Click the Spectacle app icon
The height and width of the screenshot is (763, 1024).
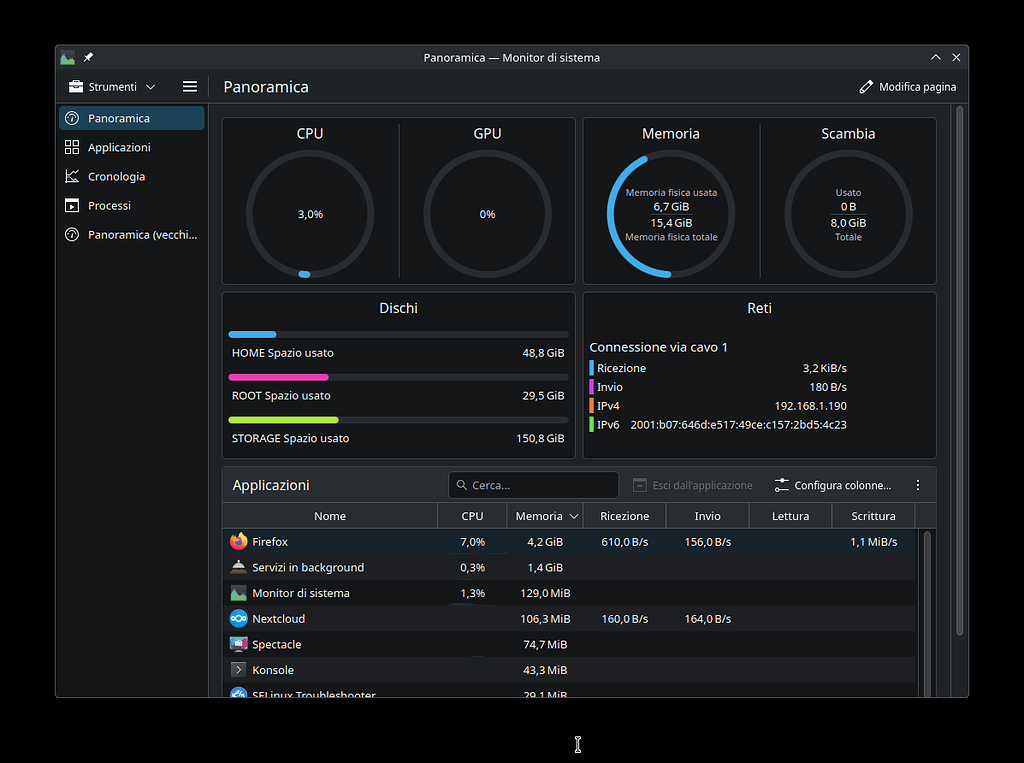click(237, 644)
